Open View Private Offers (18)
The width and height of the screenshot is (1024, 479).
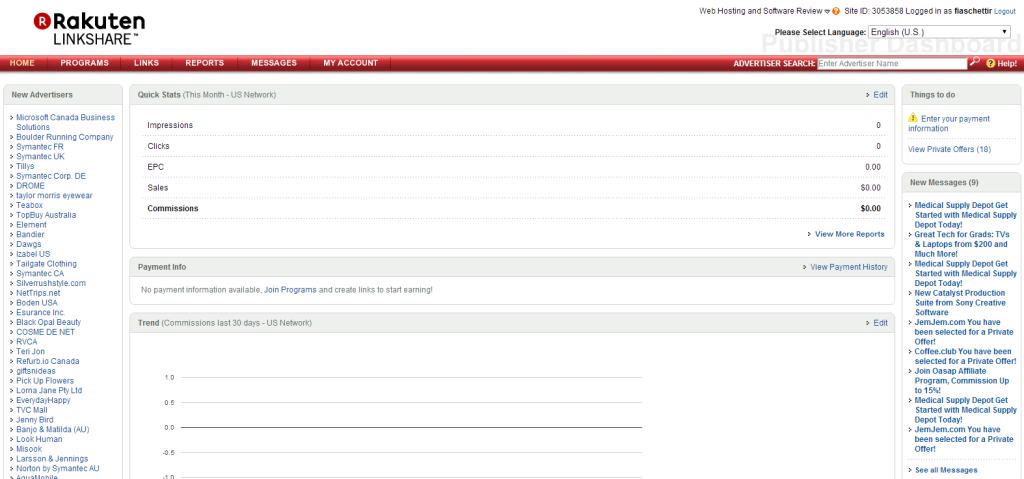click(950, 150)
